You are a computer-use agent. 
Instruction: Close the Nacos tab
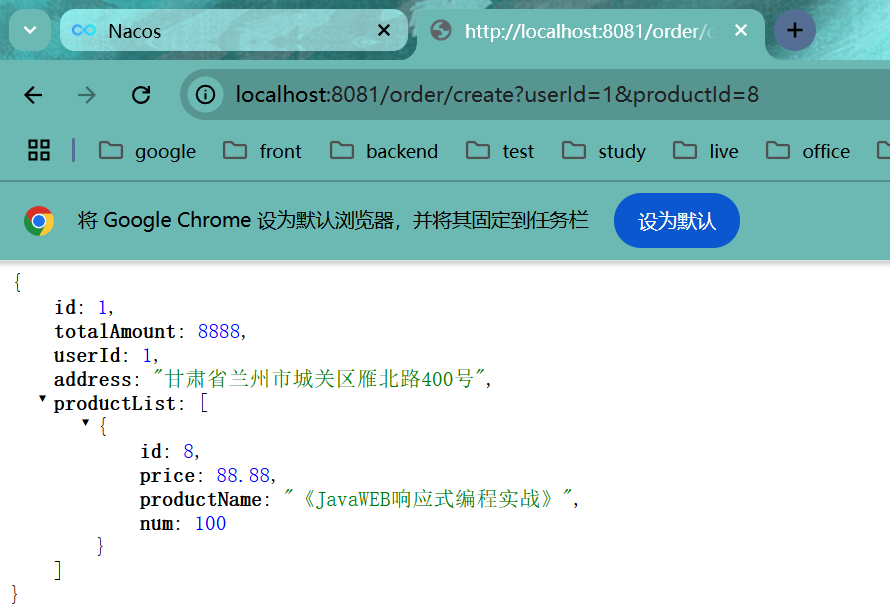tap(384, 31)
